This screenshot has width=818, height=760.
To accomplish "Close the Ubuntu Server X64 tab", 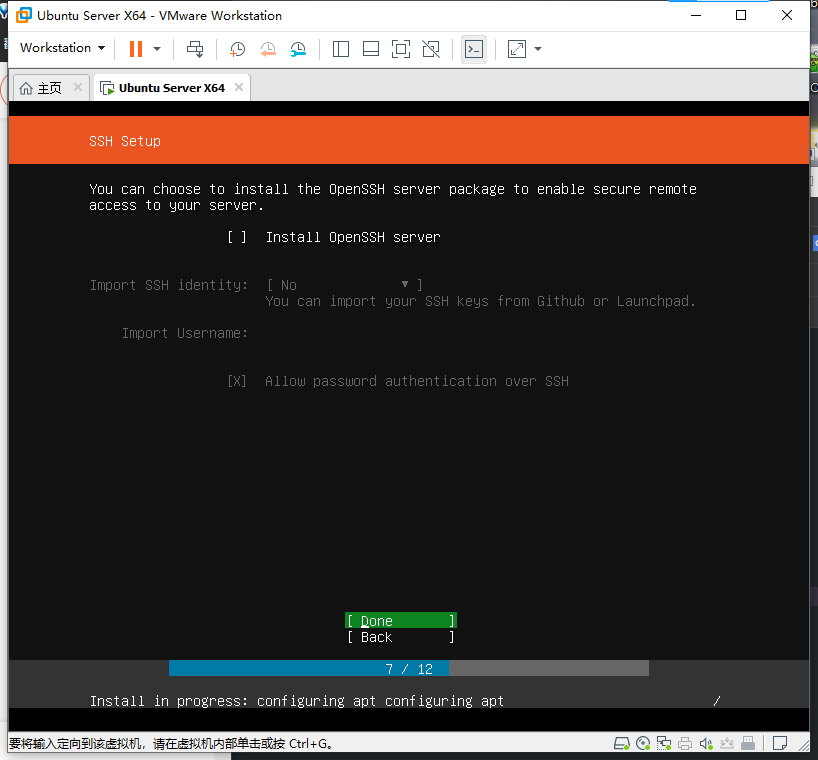I will (x=239, y=87).
